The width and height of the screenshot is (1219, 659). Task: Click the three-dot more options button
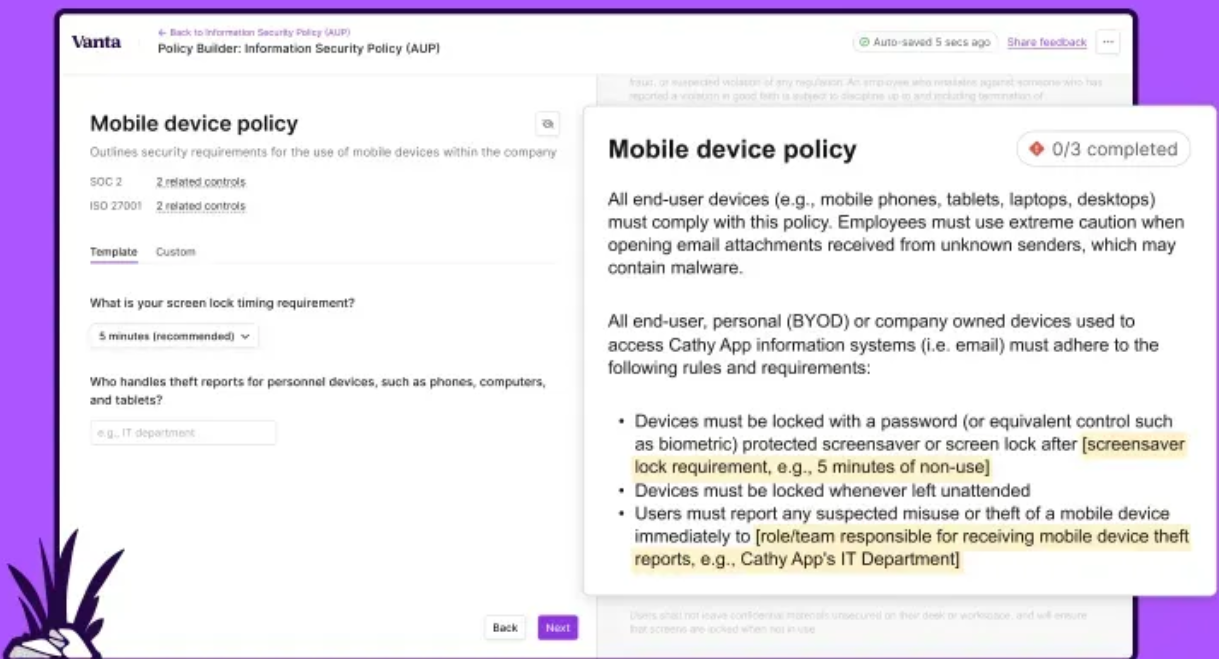[x=1107, y=42]
